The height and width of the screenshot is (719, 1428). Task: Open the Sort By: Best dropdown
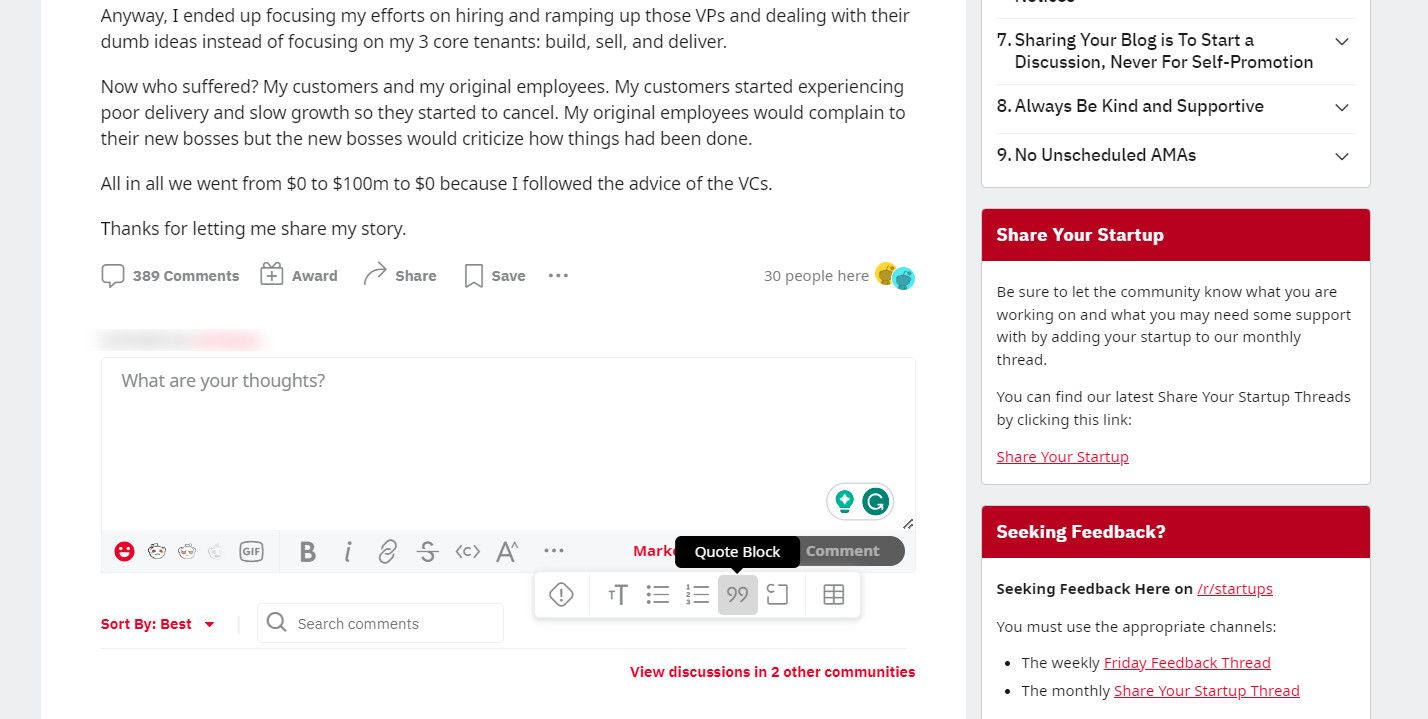pyautogui.click(x=158, y=624)
